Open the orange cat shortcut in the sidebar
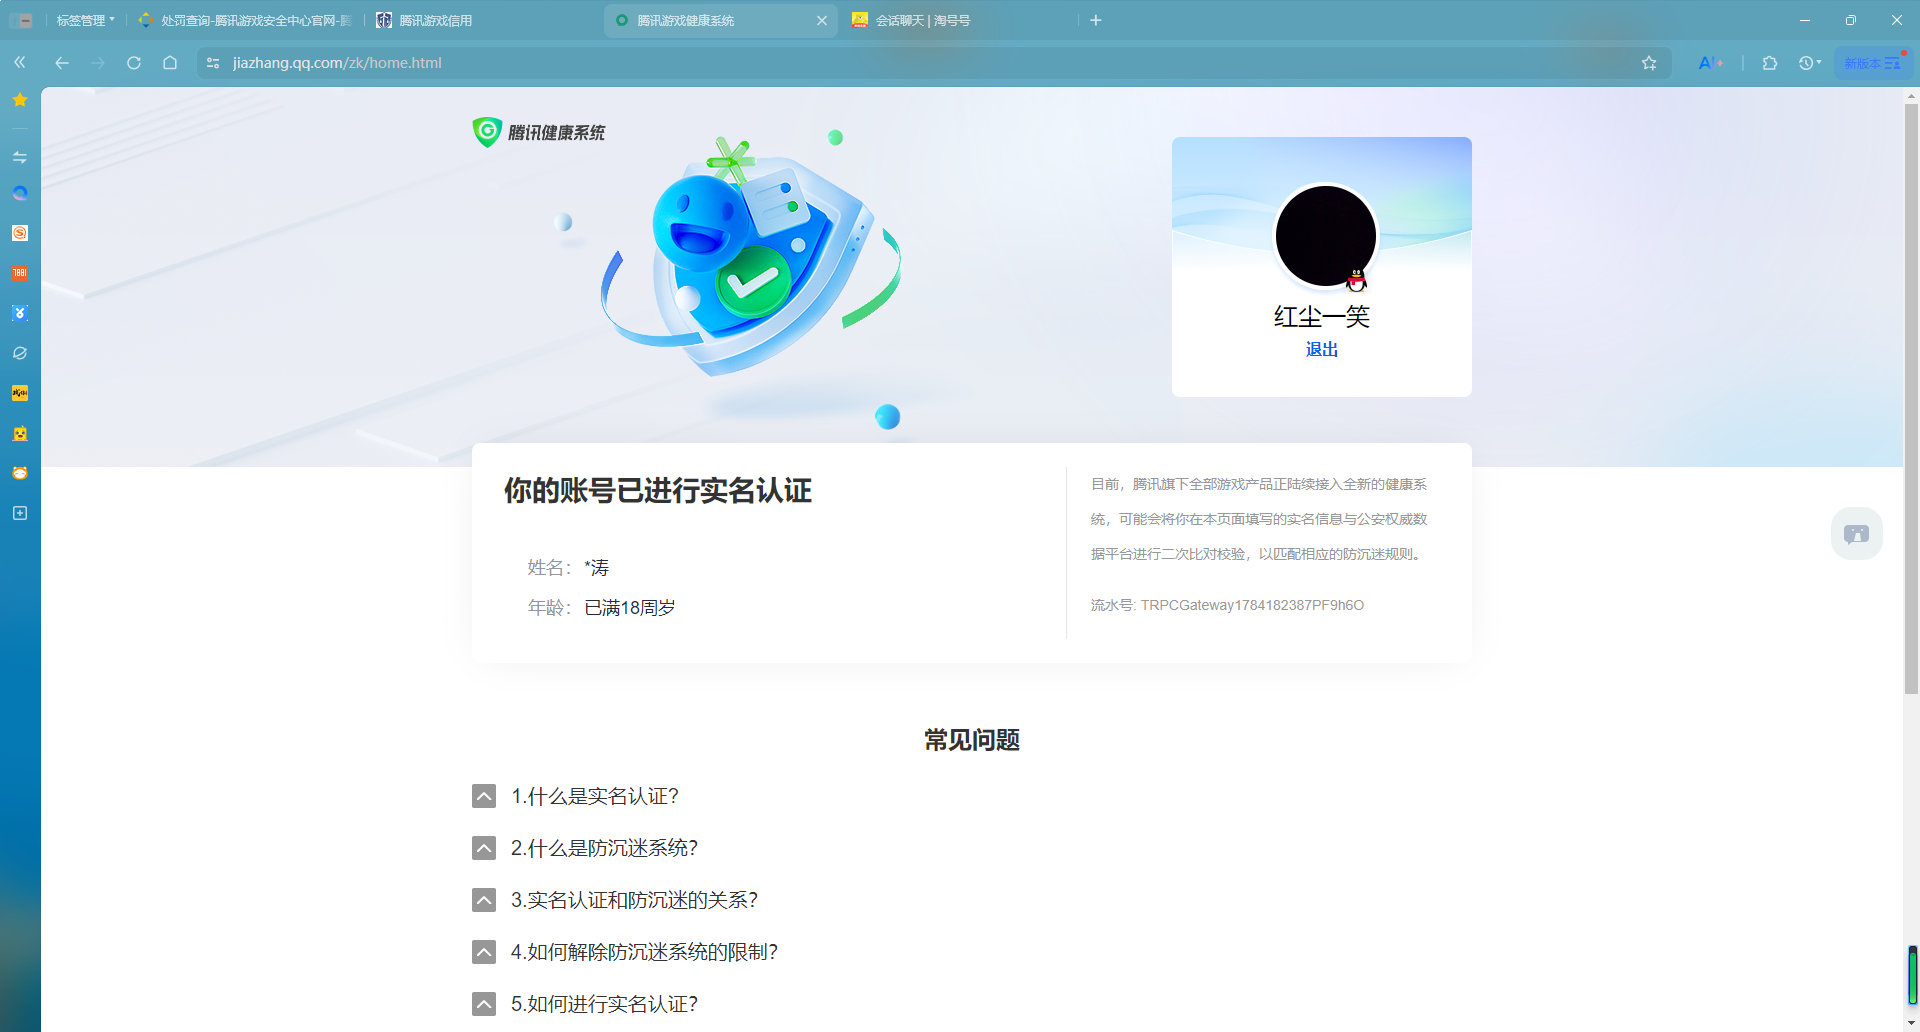 point(20,473)
